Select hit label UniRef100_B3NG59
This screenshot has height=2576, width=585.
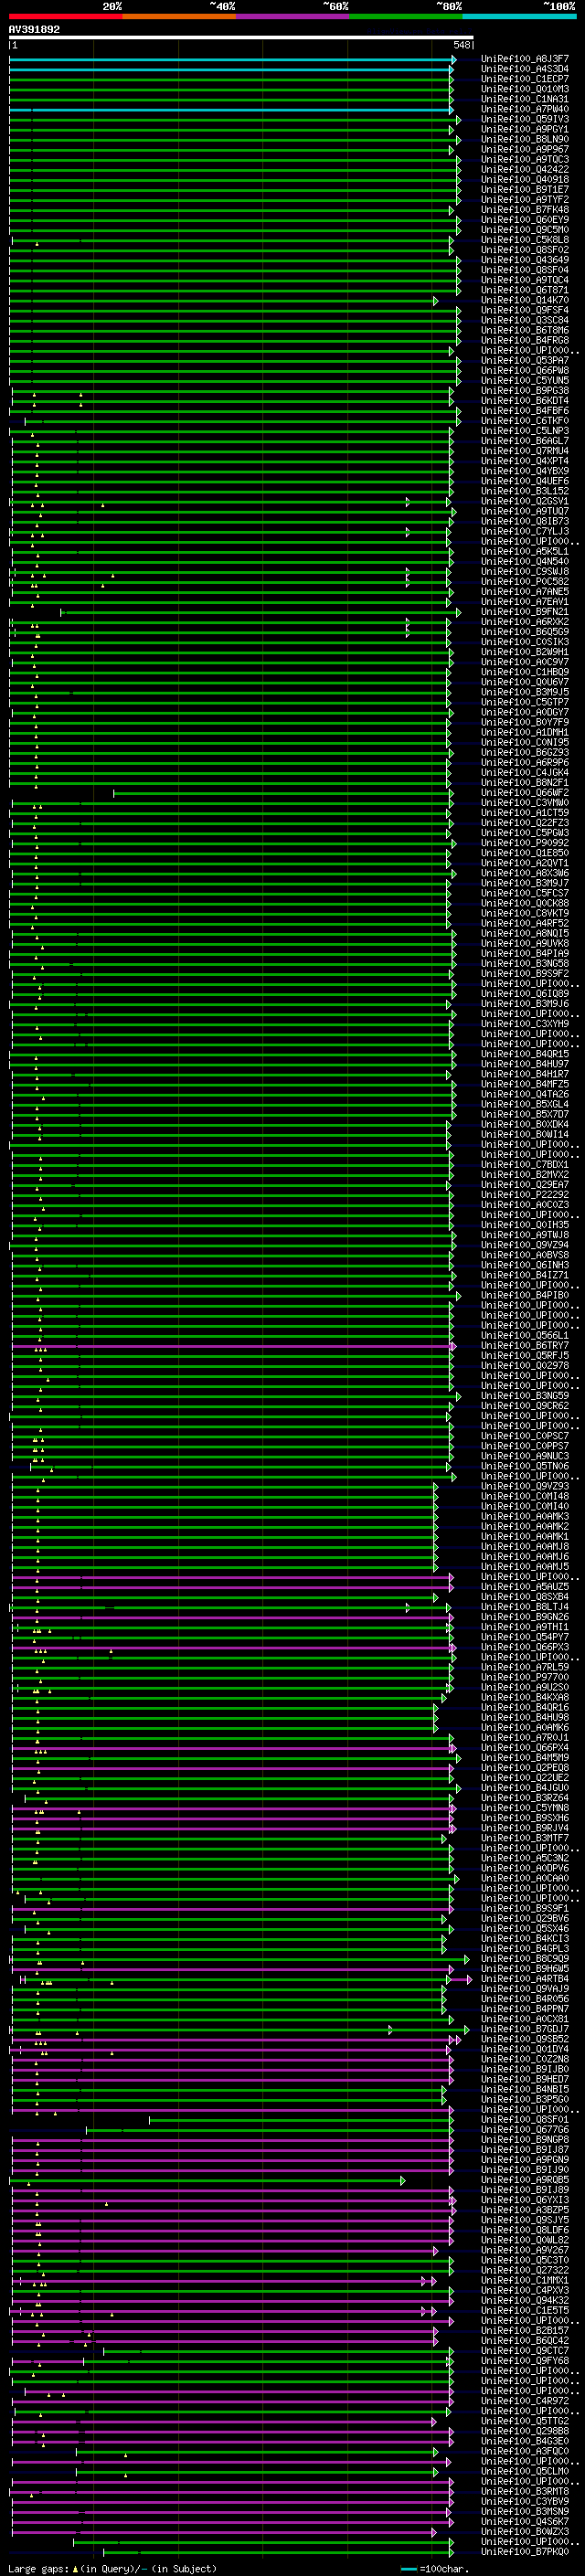click(x=525, y=1396)
